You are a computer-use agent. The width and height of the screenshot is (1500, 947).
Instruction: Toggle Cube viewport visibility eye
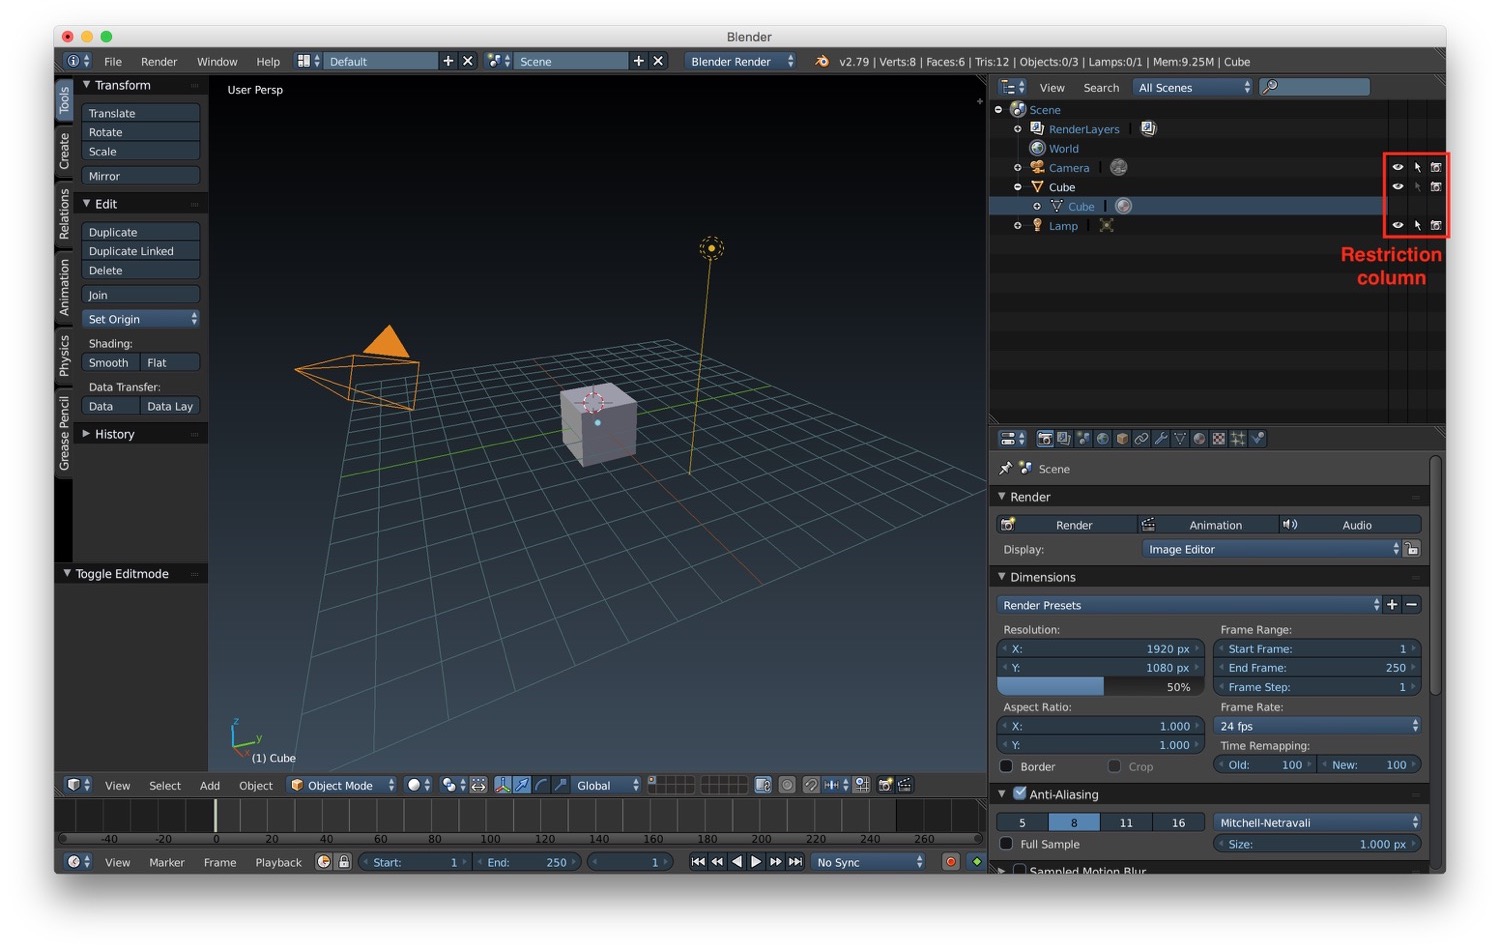[x=1398, y=187]
